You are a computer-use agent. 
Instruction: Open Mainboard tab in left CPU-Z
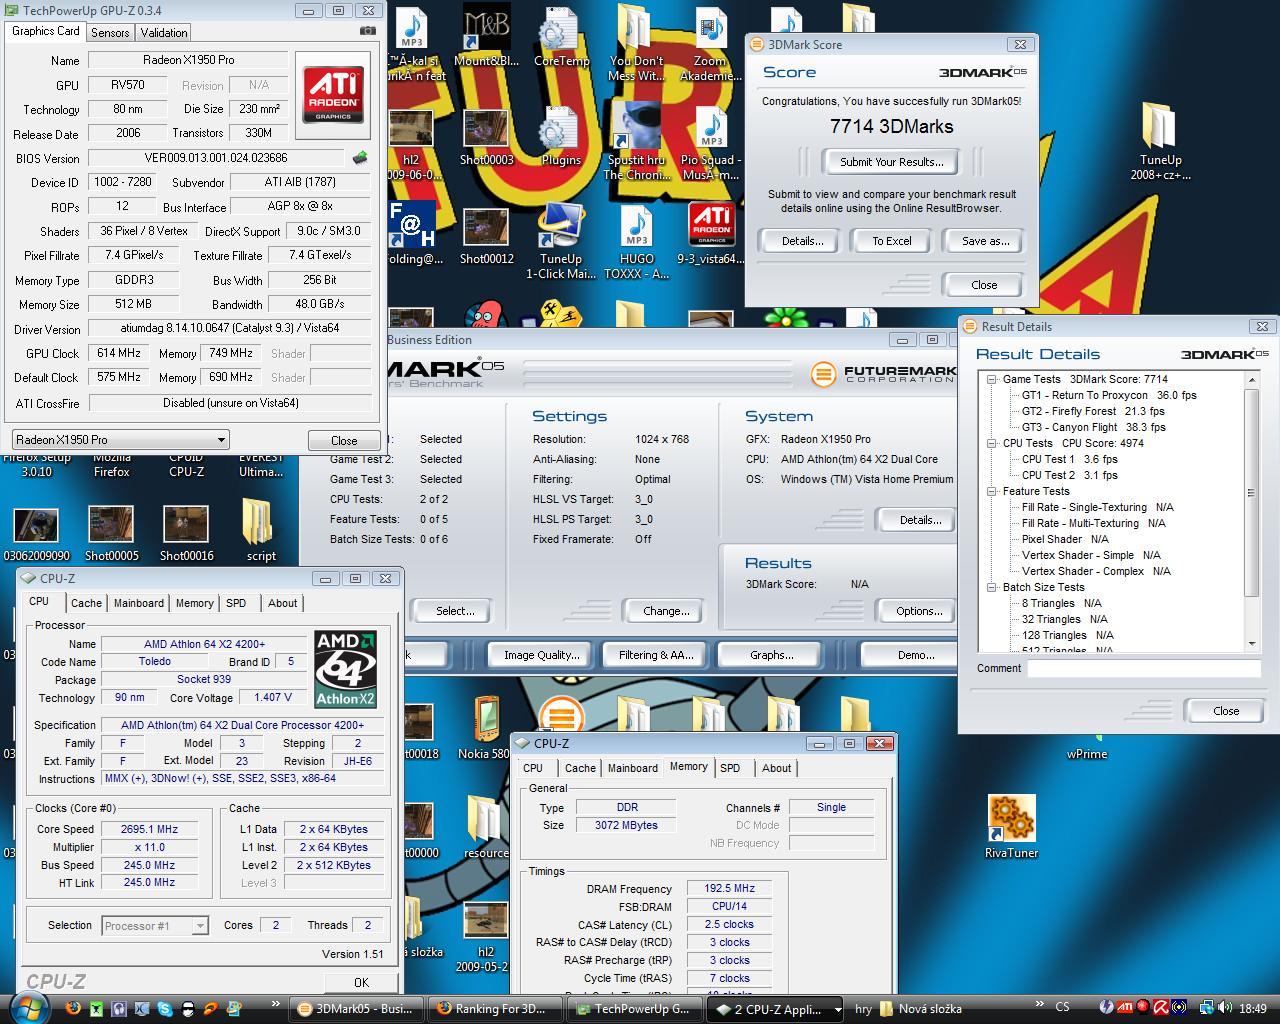139,603
